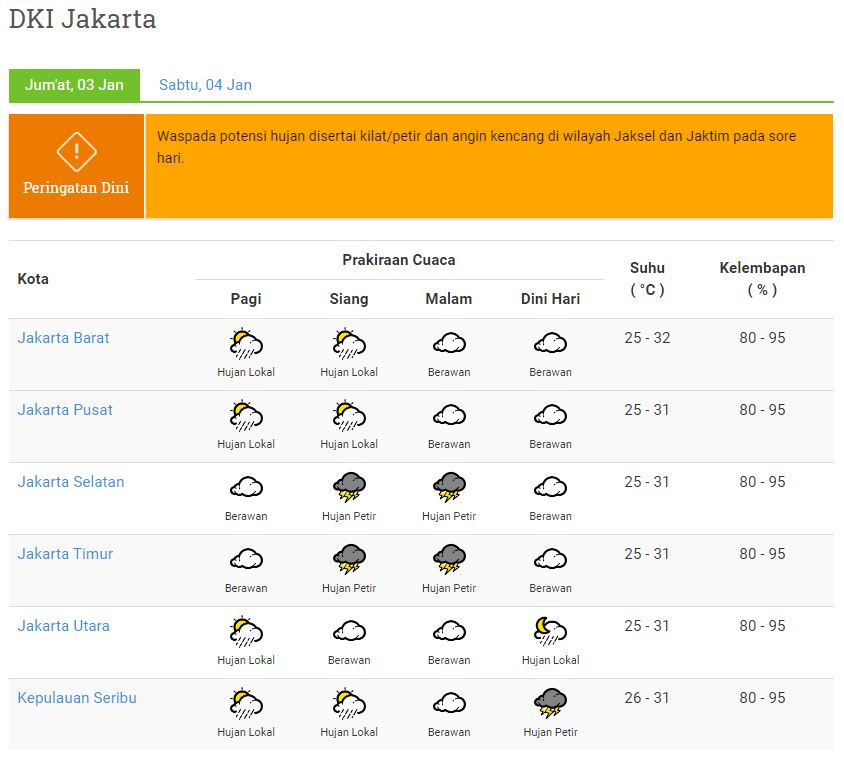The width and height of the screenshot is (844, 760).
Task: Click the DKI Jakarta page heading
Action: (82, 19)
